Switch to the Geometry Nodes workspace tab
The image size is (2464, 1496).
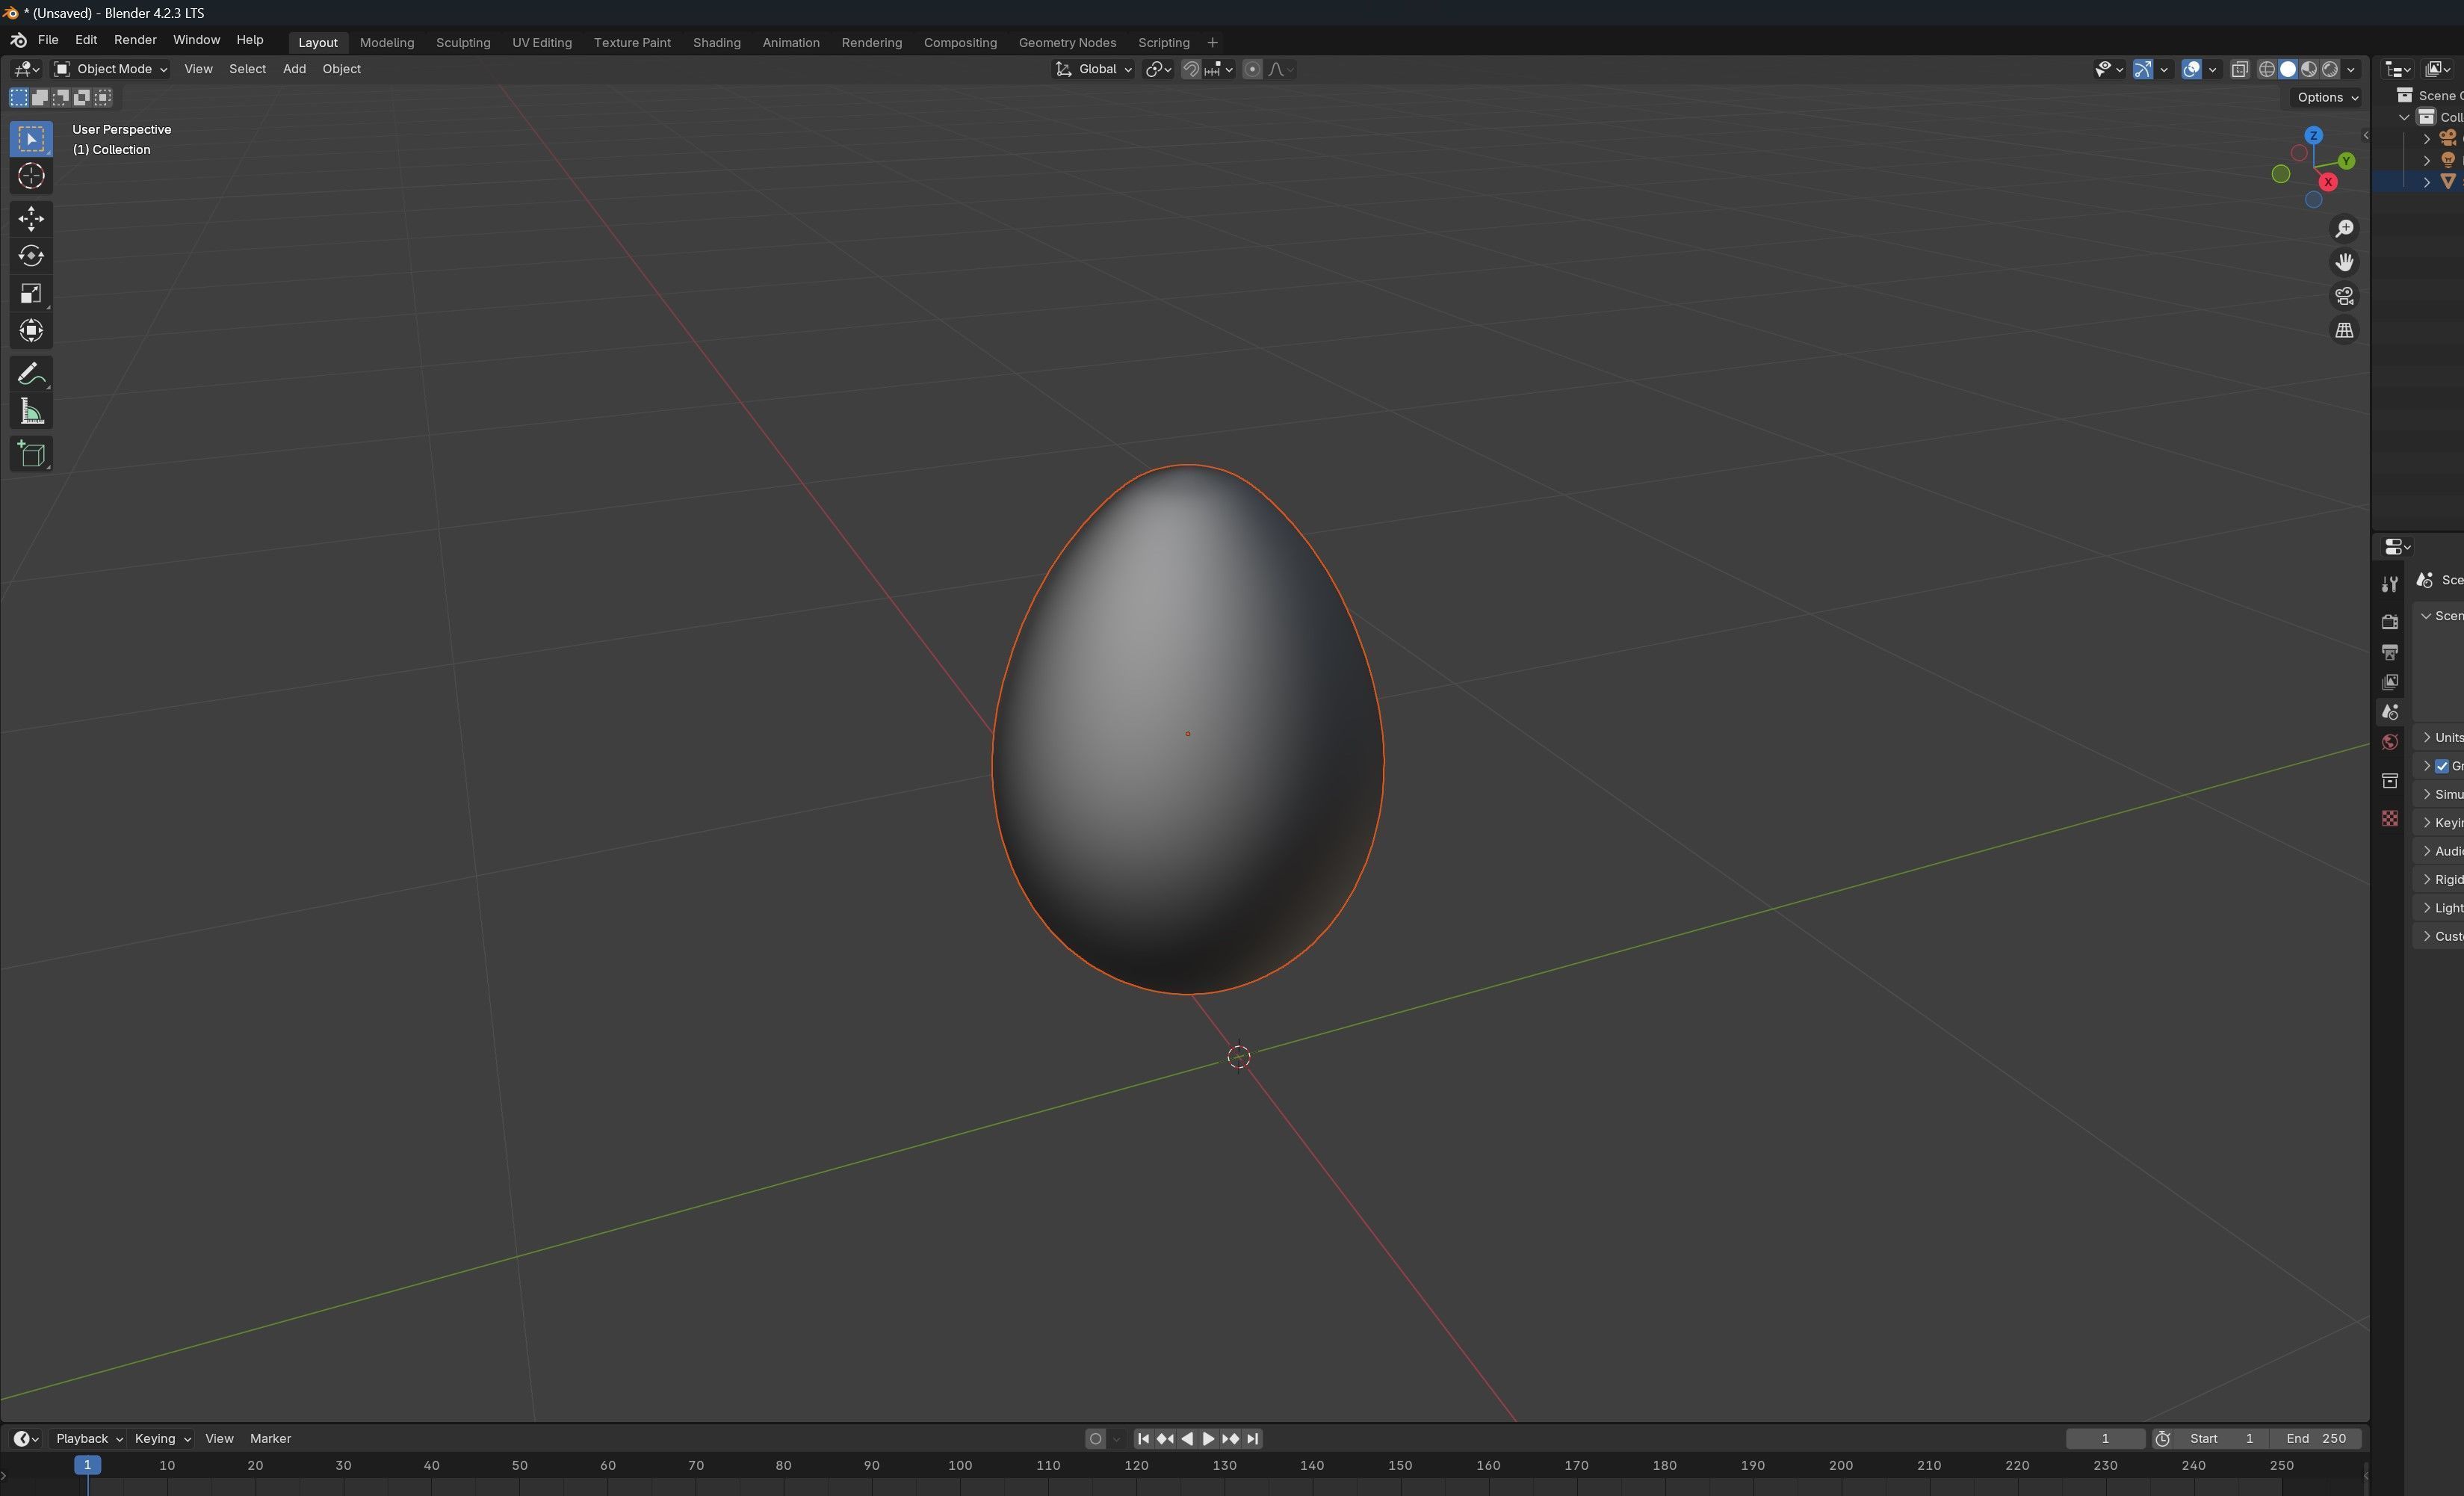pyautogui.click(x=1067, y=42)
